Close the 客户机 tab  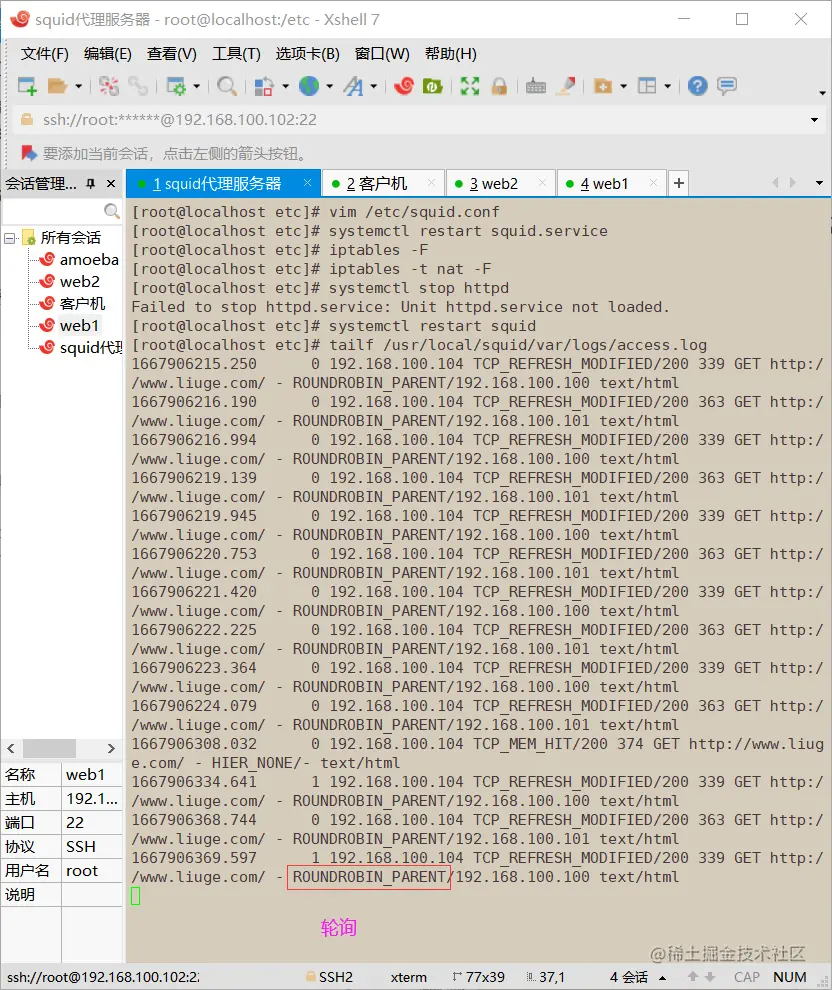[x=432, y=182]
